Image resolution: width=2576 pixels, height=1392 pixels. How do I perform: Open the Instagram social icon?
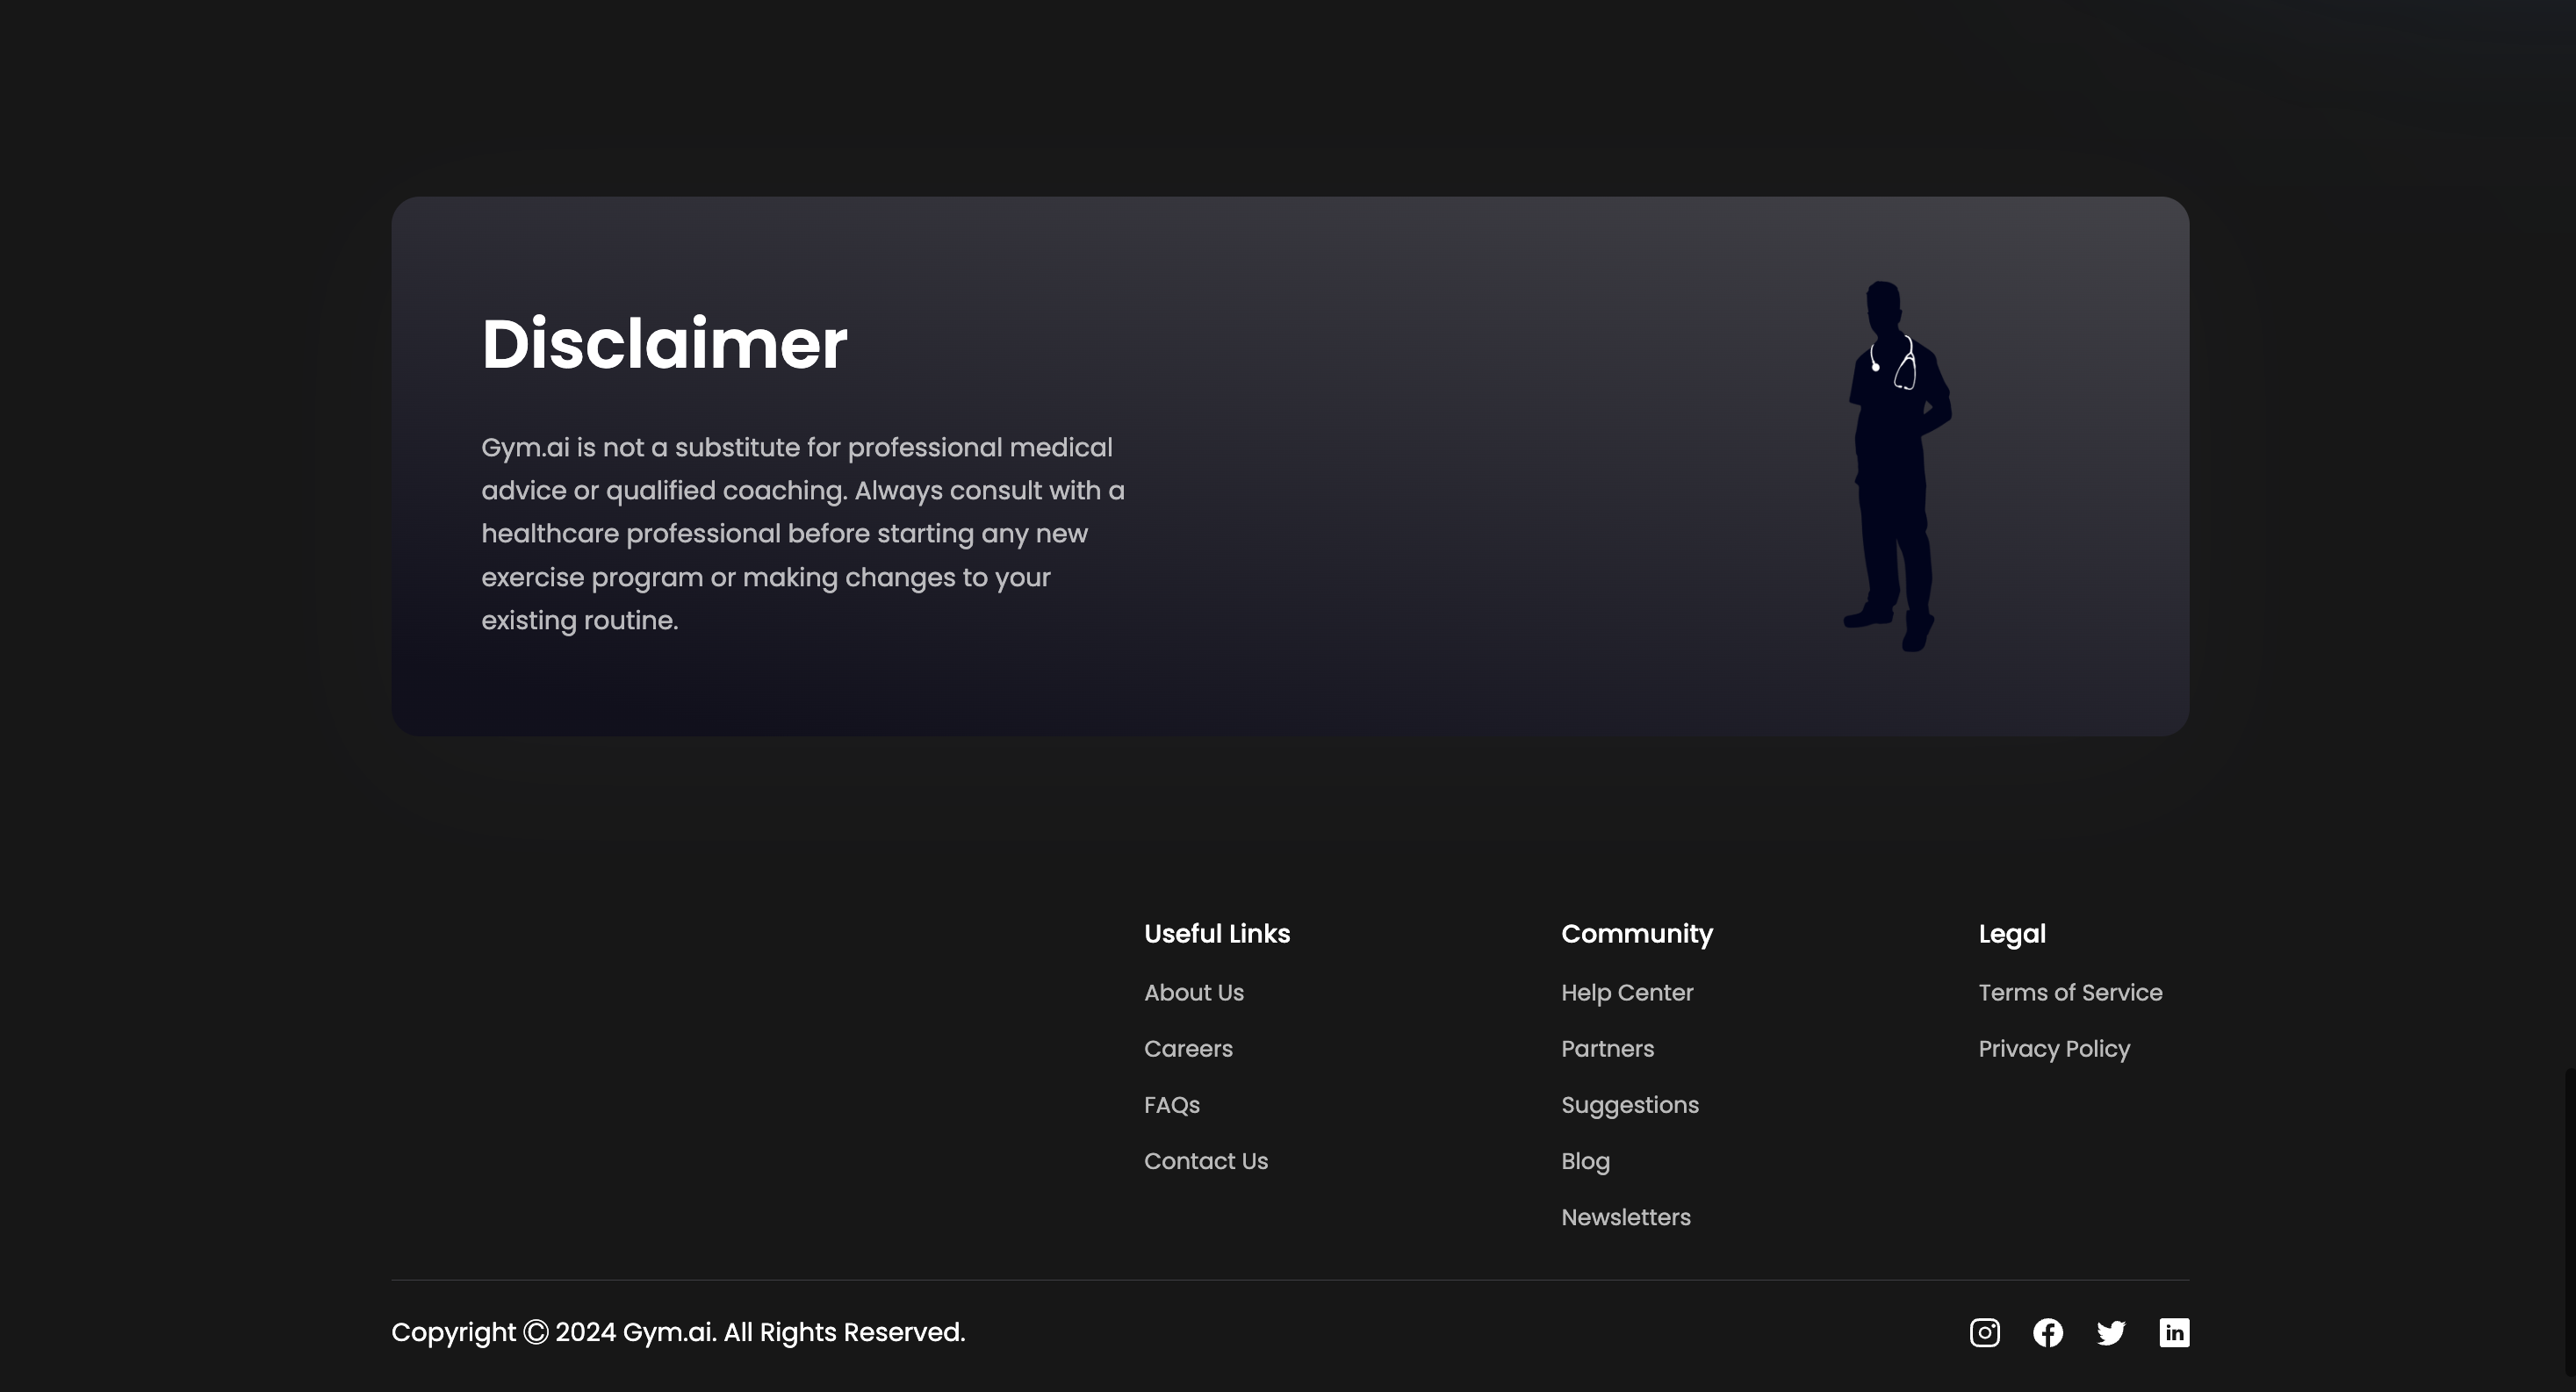[x=1984, y=1332]
